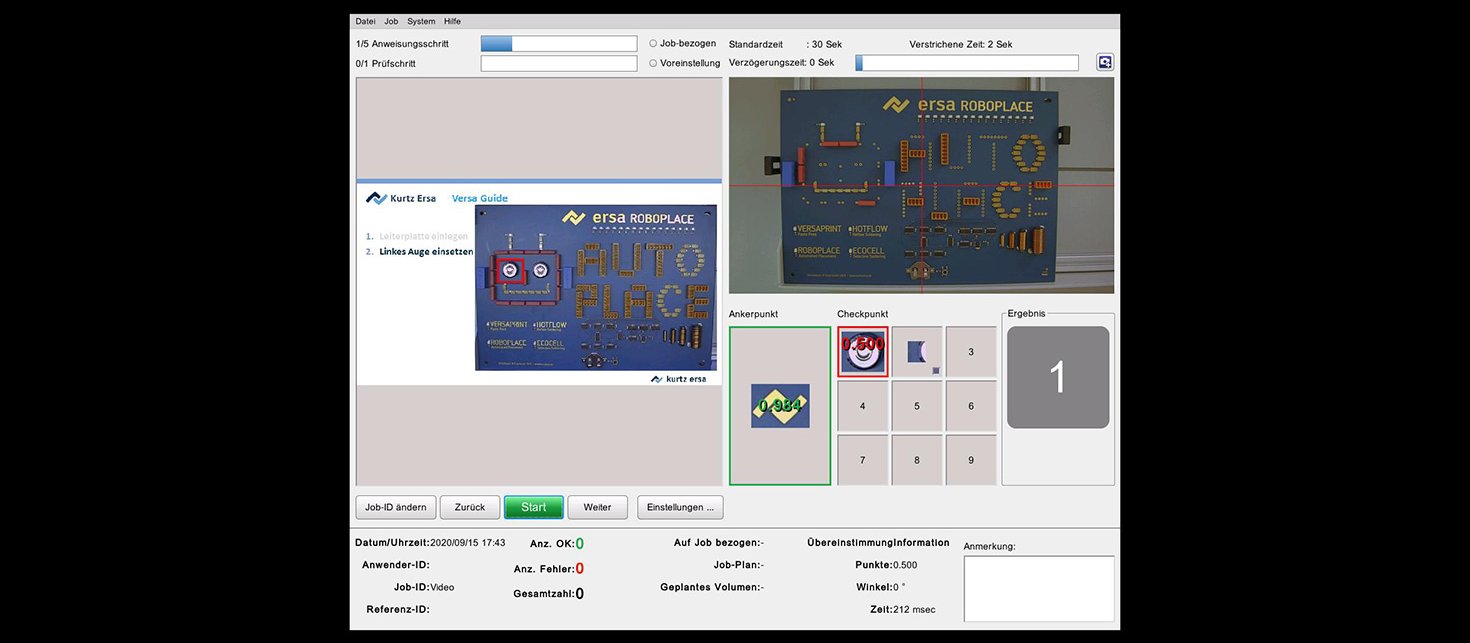
Task: Click the Anweisungsschritt progress bar
Action: (559, 44)
